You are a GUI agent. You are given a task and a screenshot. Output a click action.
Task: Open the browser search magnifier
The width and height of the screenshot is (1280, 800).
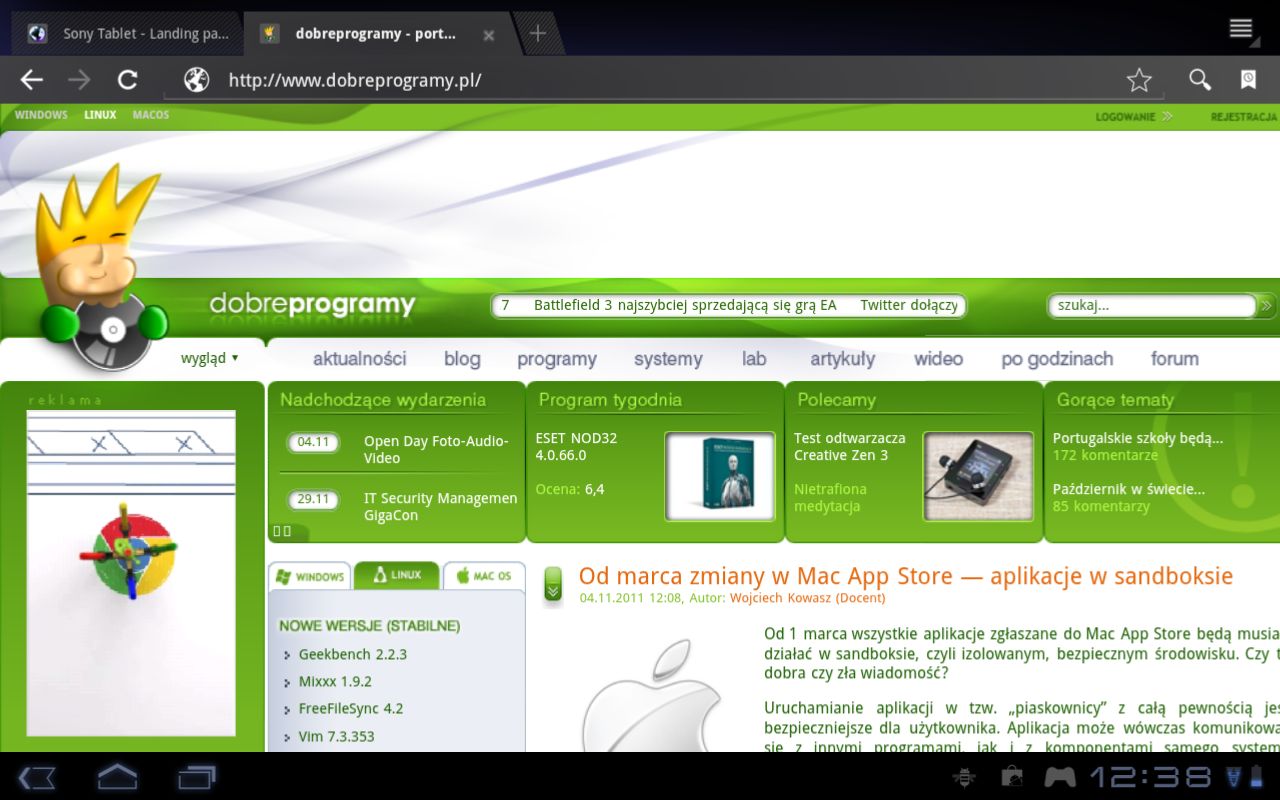[x=1200, y=80]
